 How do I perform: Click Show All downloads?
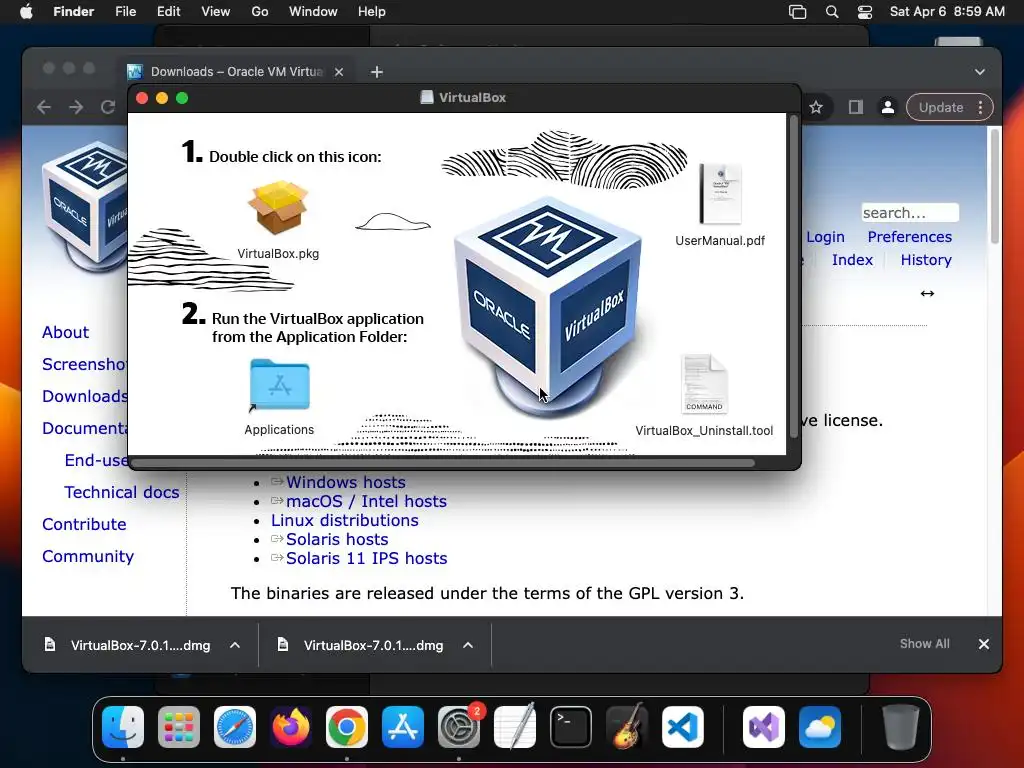925,644
